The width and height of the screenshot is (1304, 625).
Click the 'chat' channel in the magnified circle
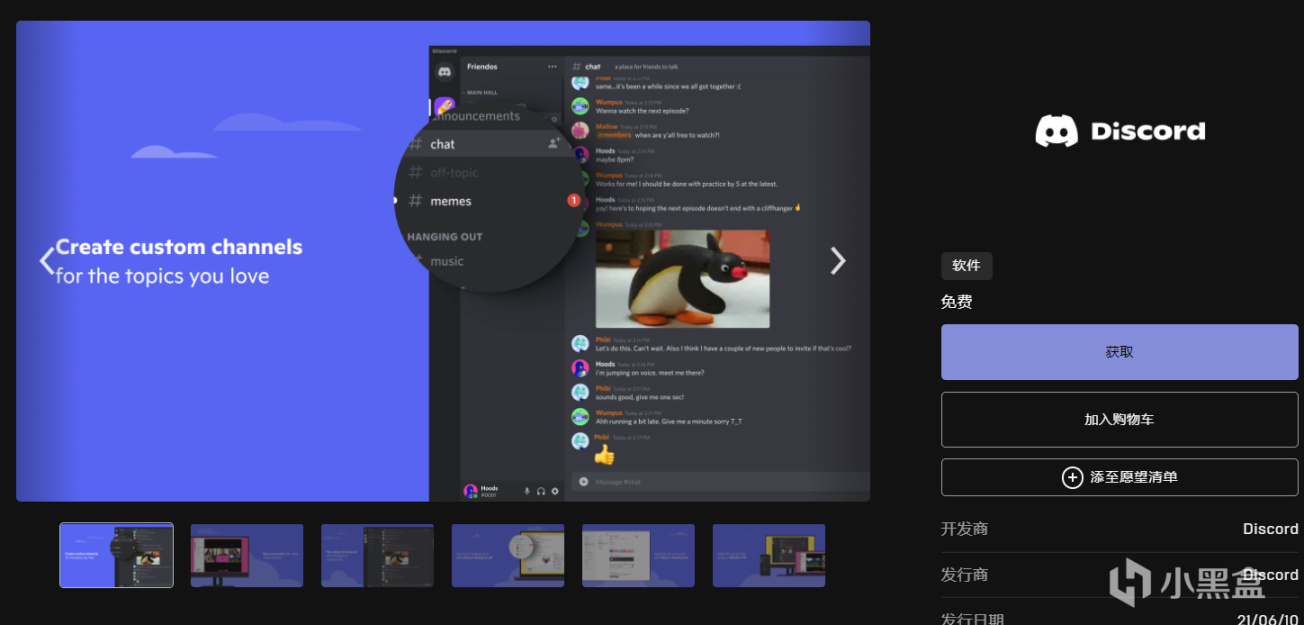click(442, 144)
